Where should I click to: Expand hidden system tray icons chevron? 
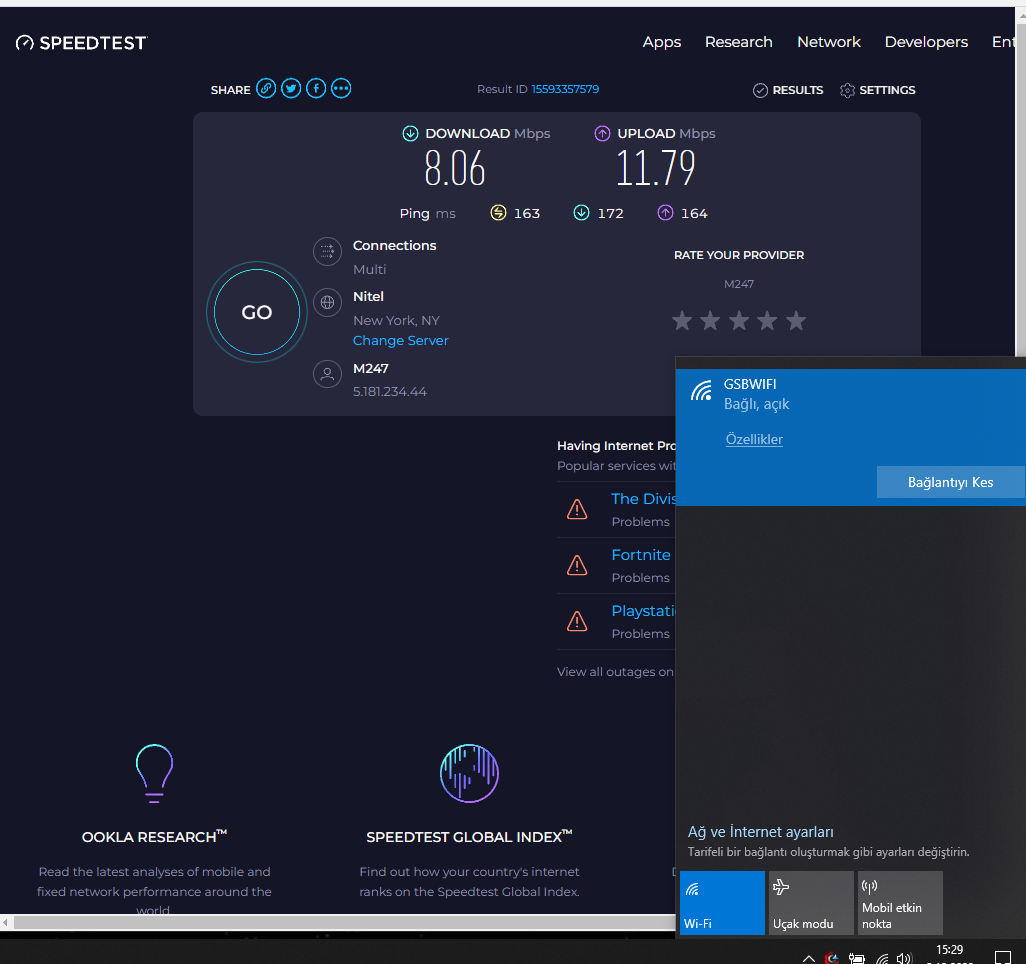pos(809,958)
